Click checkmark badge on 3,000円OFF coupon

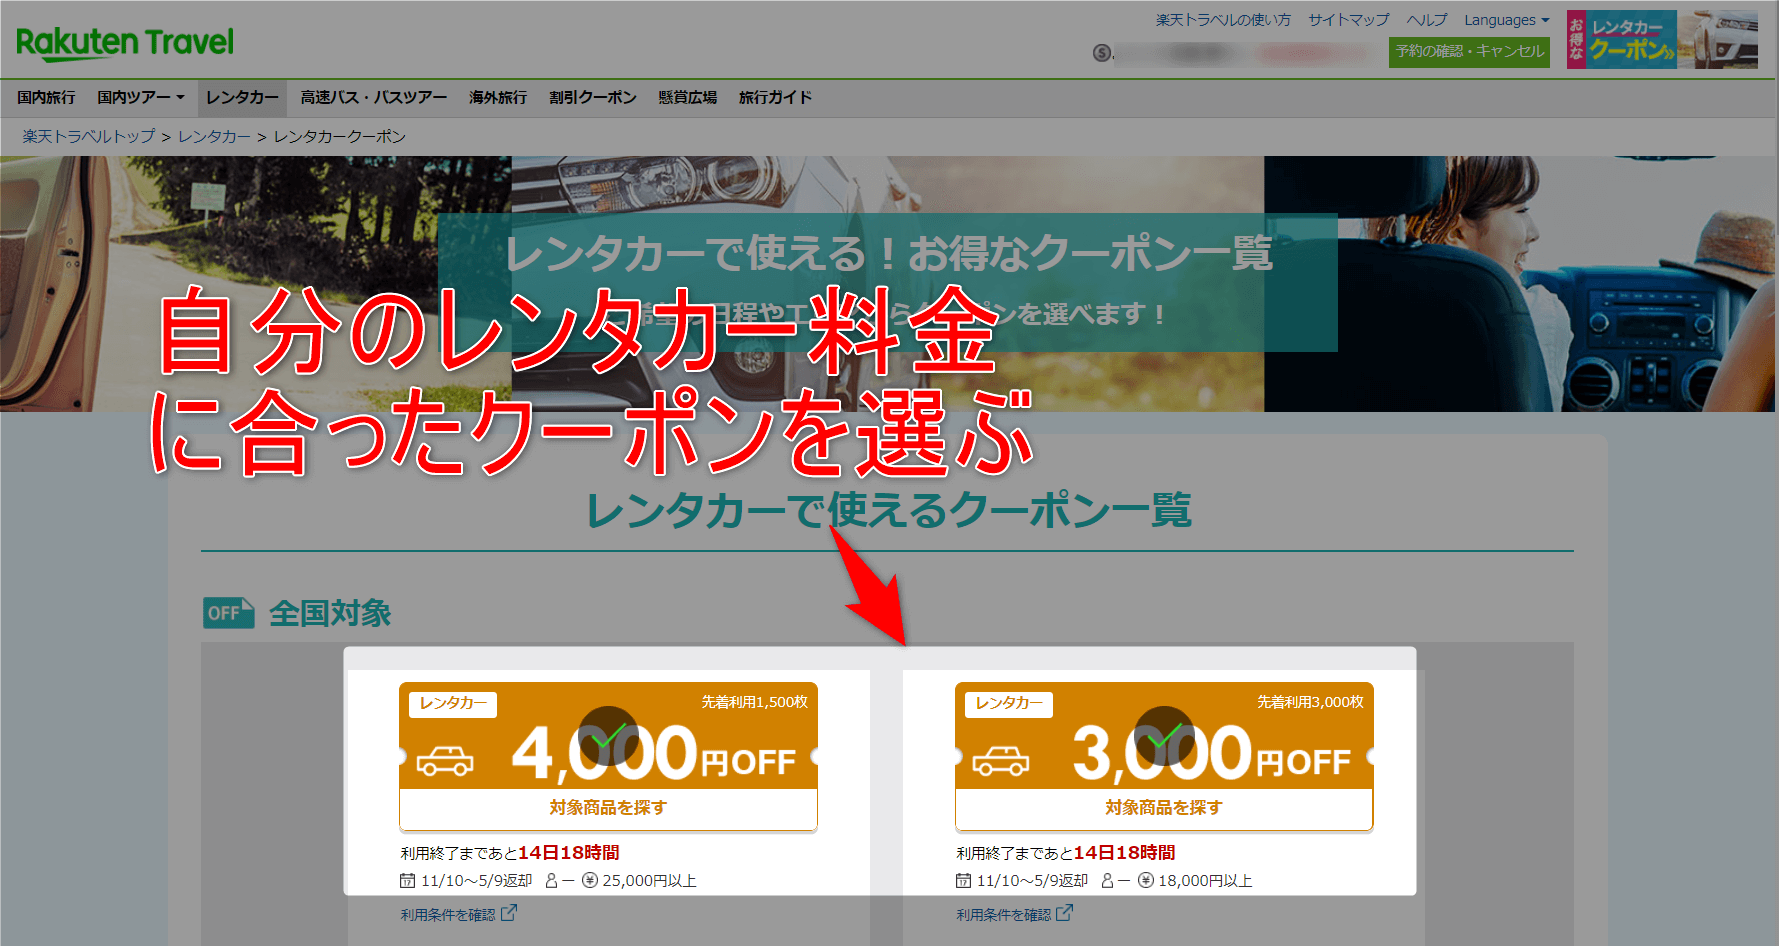[x=1164, y=737]
